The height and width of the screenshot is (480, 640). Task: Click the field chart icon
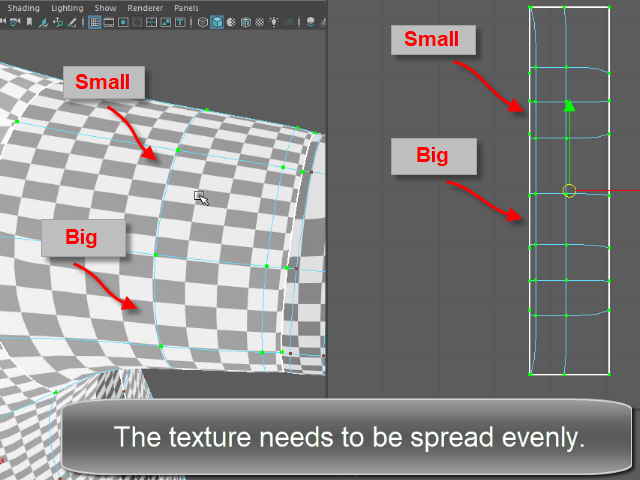coord(151,21)
